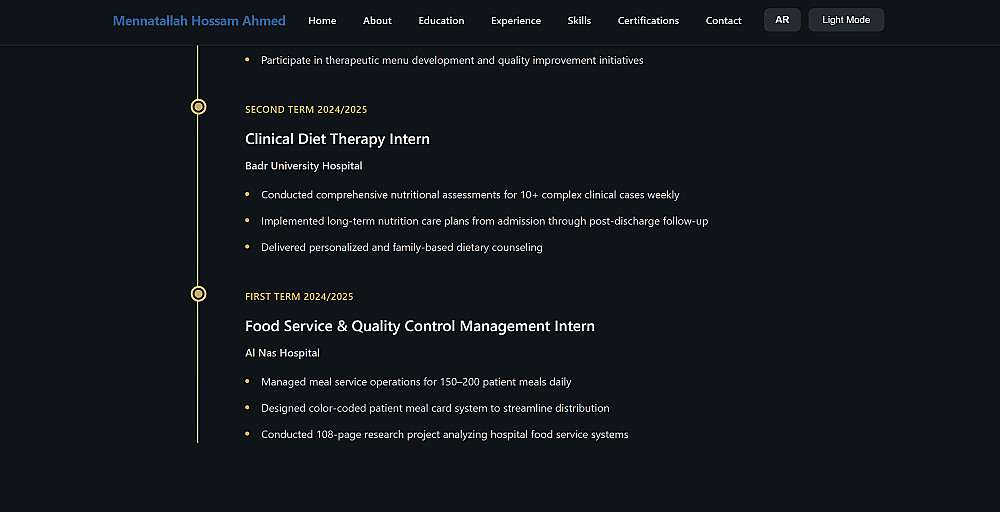This screenshot has width=1000, height=512.
Task: Click the color-coded patient meal card bullet
Action: (x=435, y=408)
